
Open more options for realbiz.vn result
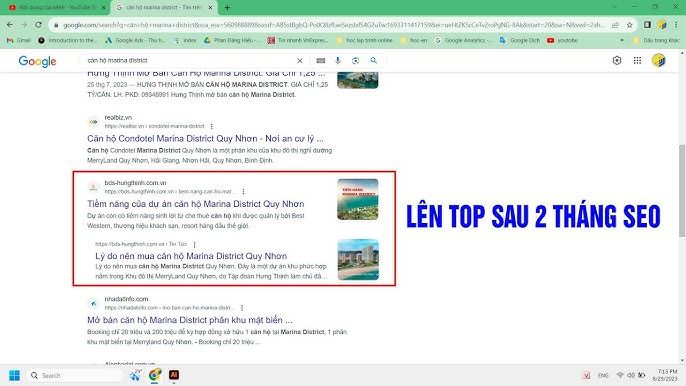[x=212, y=126]
